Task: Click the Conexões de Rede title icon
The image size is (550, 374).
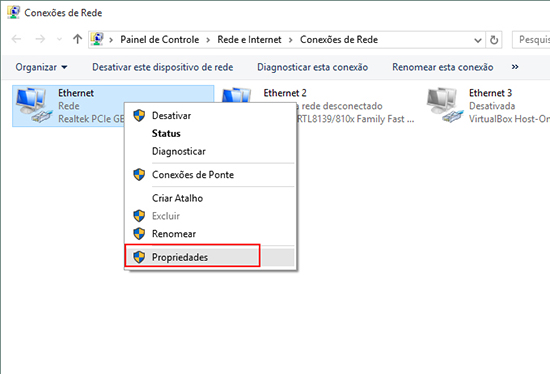Action: pyautogui.click(x=13, y=12)
